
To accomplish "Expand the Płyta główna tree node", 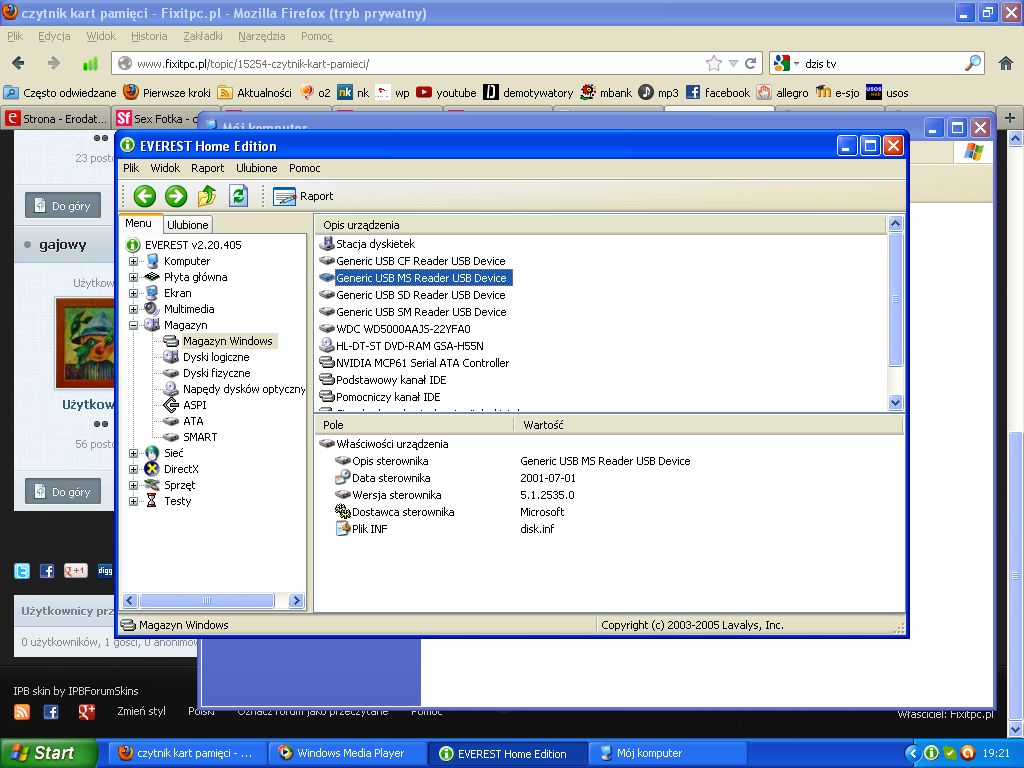I will [x=133, y=277].
